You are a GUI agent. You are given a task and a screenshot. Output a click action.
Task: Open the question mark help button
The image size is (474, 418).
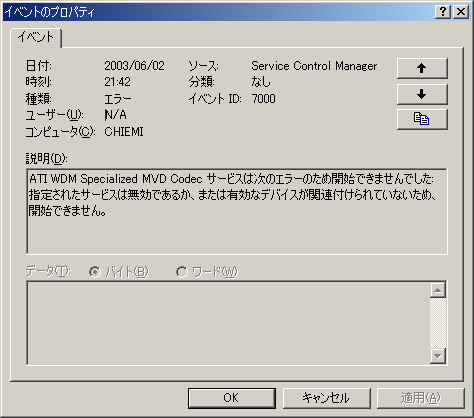[443, 12]
